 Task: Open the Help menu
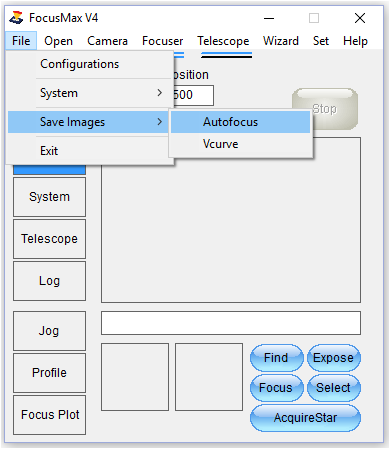tap(355, 41)
